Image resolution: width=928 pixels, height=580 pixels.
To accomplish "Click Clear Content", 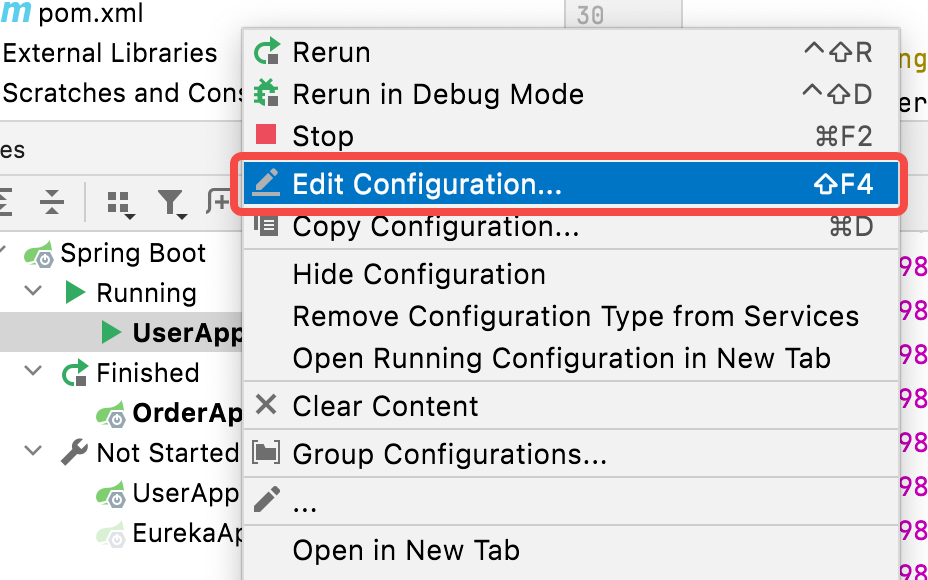I will pos(385,406).
